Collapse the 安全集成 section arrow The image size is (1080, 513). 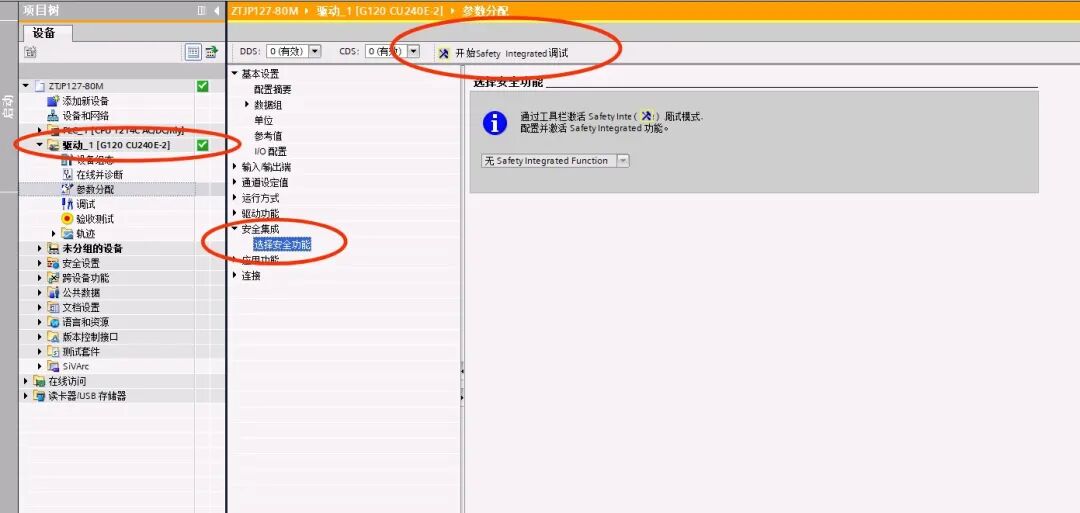(234, 229)
